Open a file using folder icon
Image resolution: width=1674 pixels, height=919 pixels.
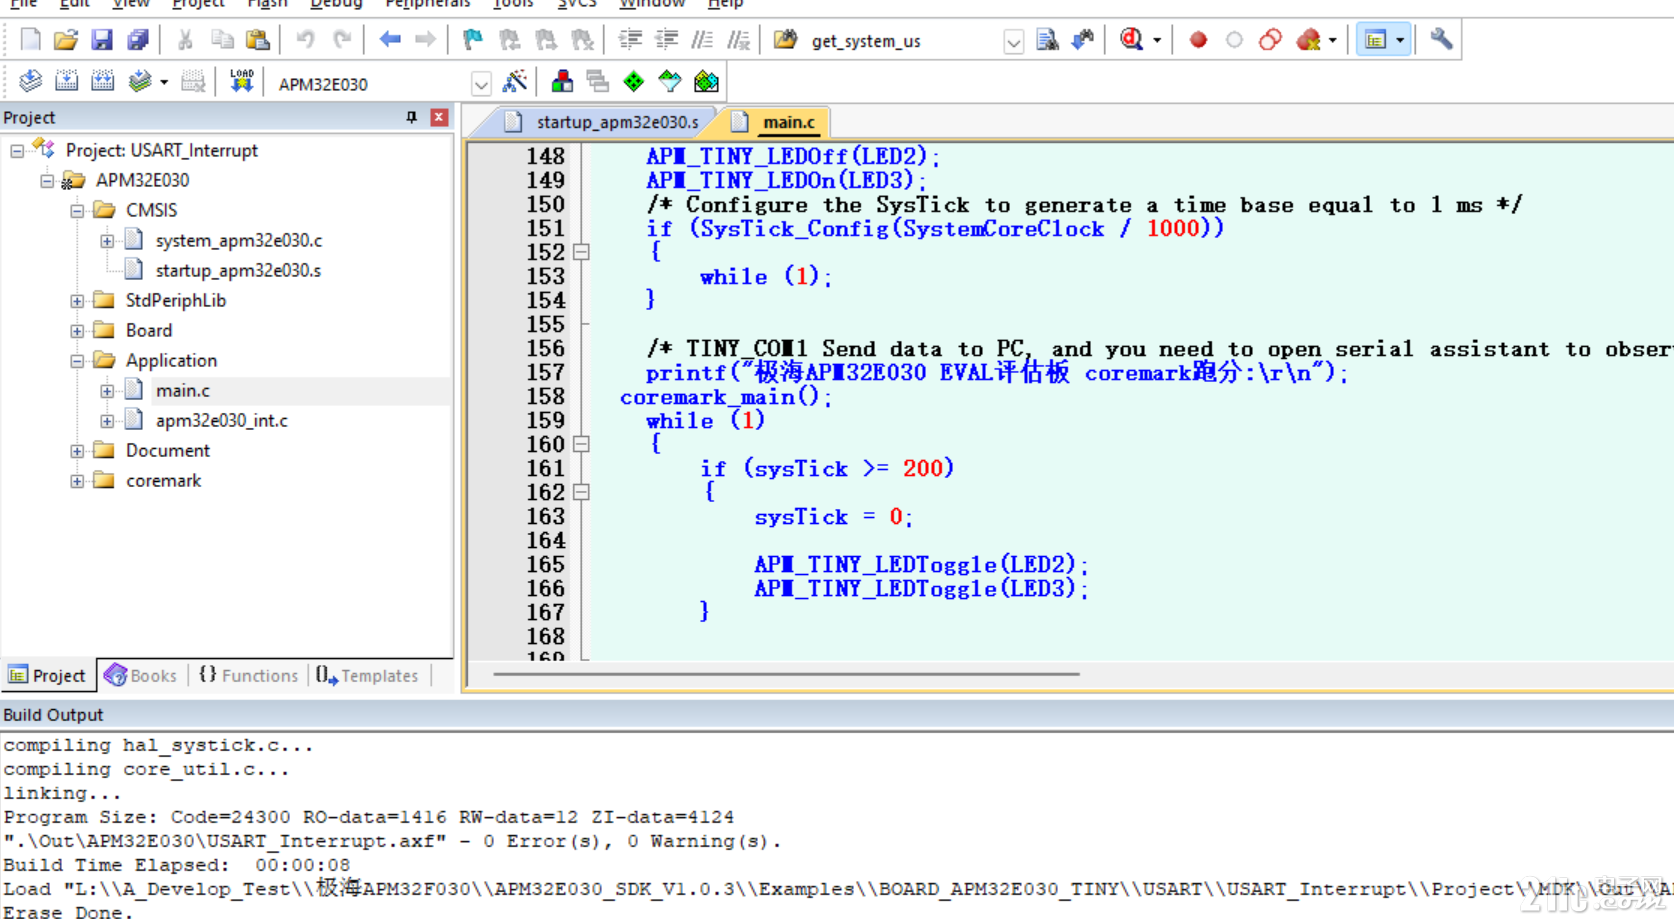click(66, 40)
